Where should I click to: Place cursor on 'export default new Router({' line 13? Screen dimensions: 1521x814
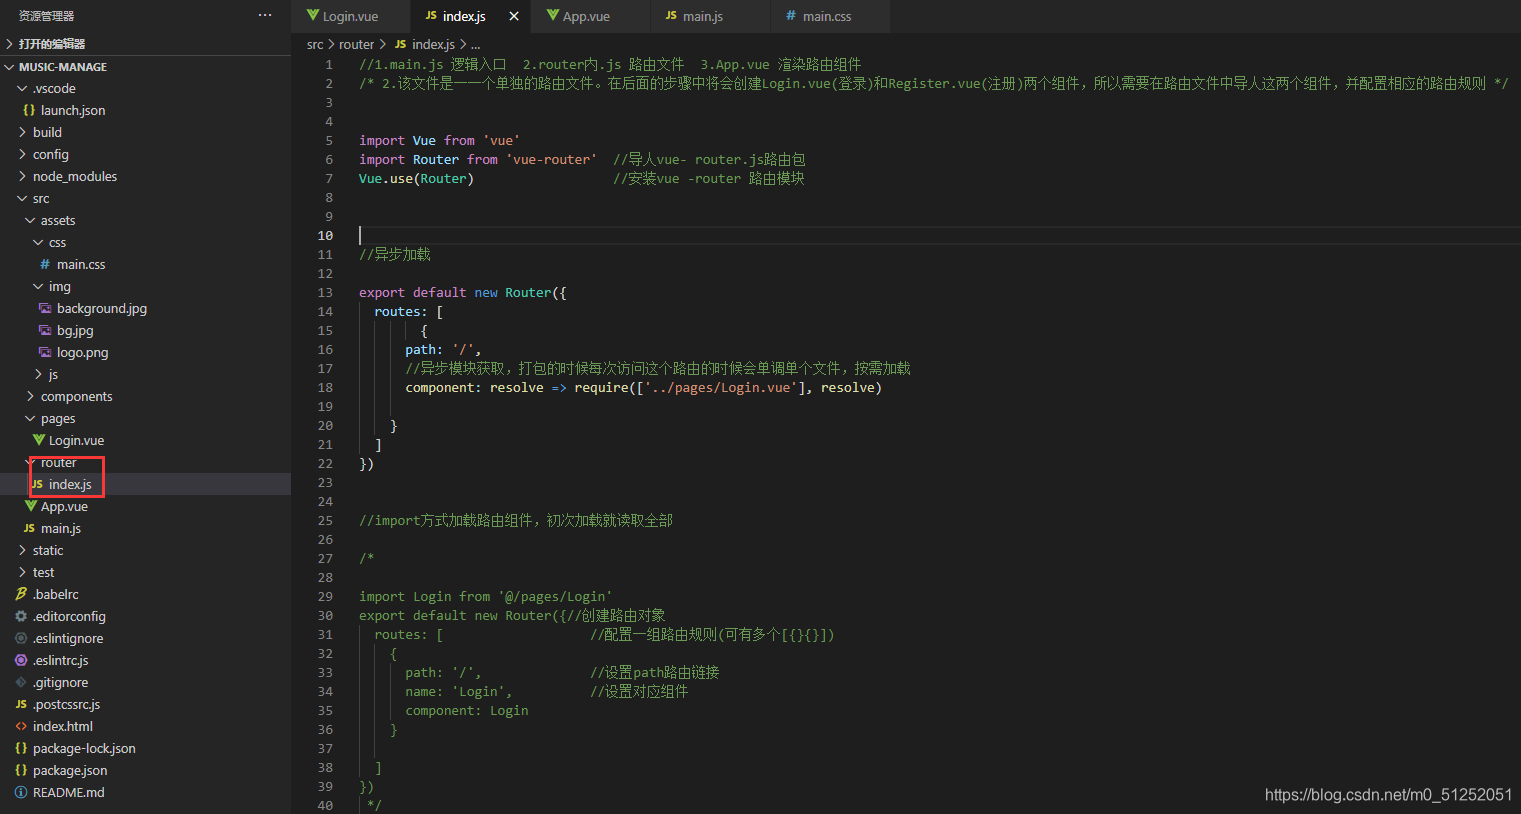pos(463,292)
